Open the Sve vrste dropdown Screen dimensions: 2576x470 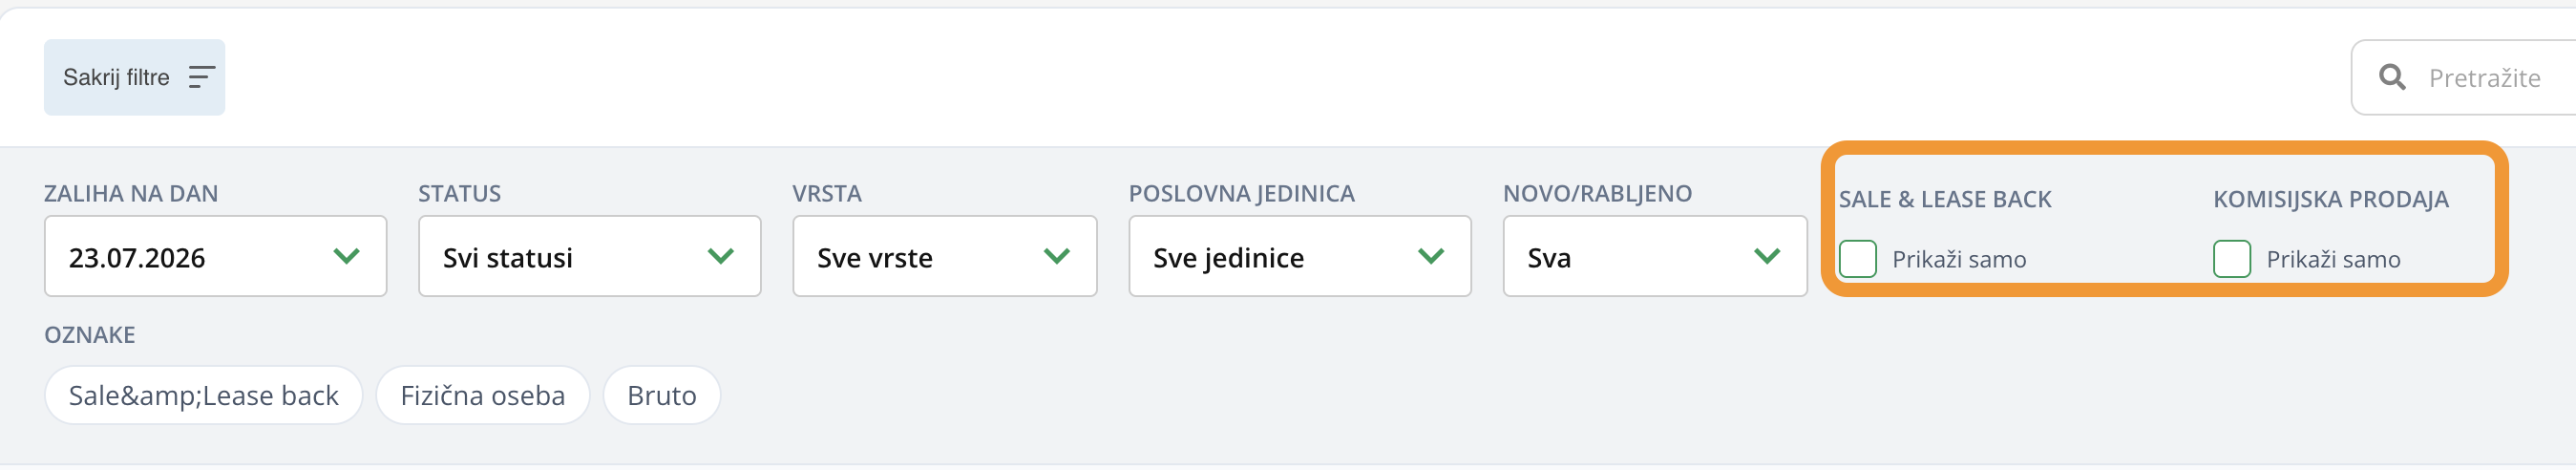pyautogui.click(x=944, y=256)
